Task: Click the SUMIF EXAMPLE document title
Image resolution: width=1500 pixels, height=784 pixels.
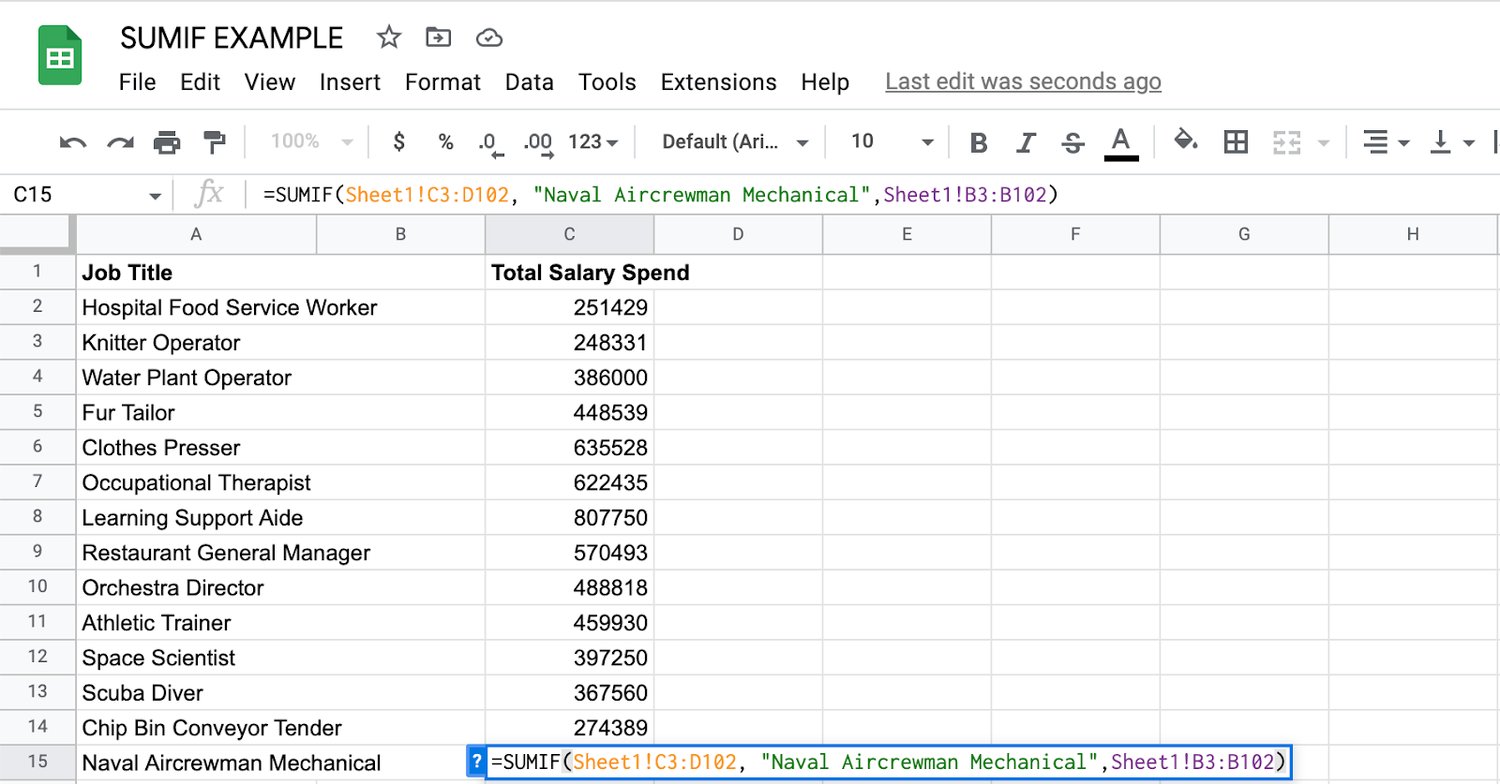Action: (231, 38)
